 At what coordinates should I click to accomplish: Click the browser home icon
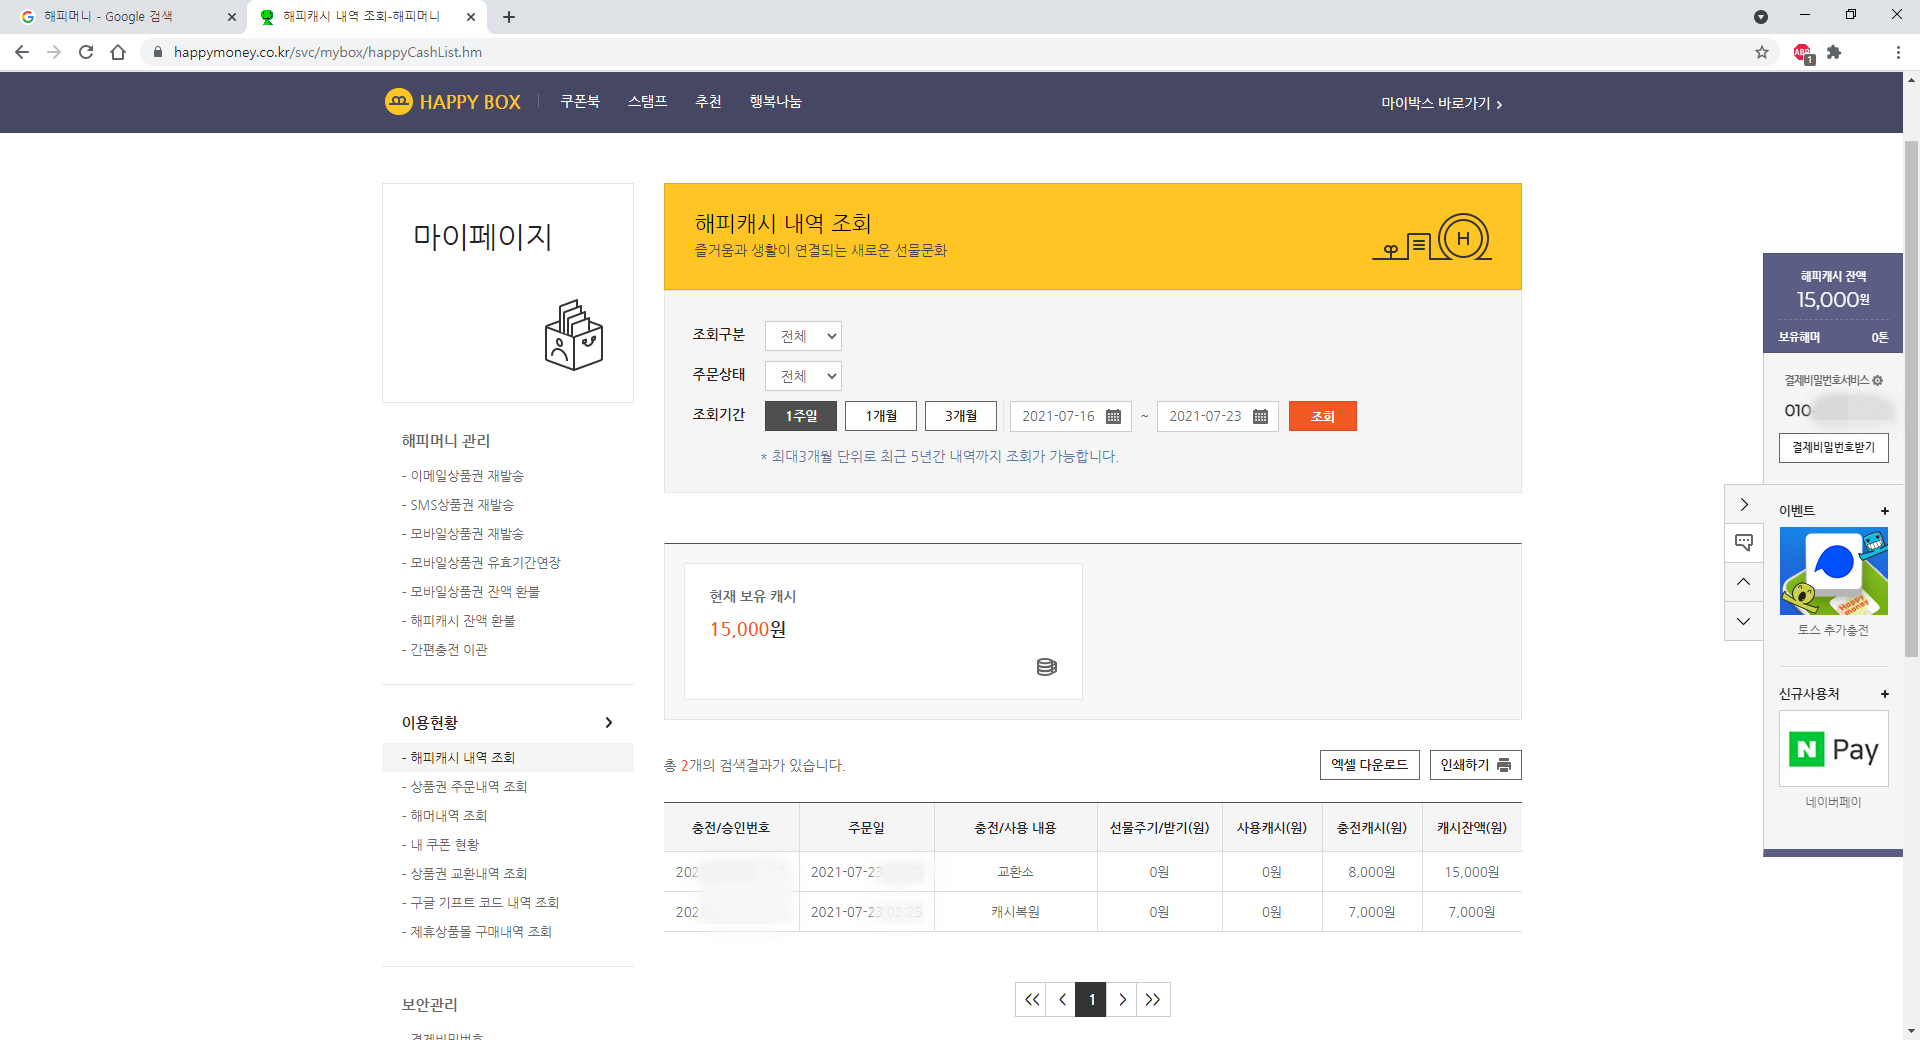pyautogui.click(x=118, y=52)
